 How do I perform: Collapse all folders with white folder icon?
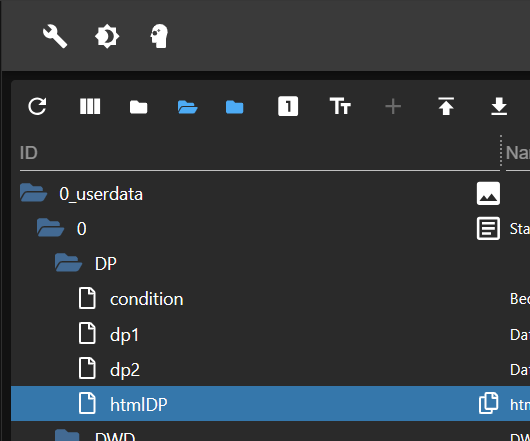(139, 107)
